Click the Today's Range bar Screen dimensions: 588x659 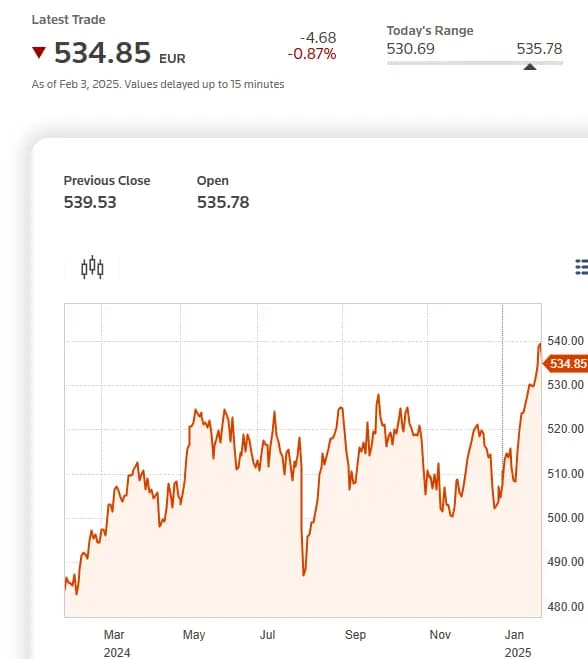tap(475, 63)
